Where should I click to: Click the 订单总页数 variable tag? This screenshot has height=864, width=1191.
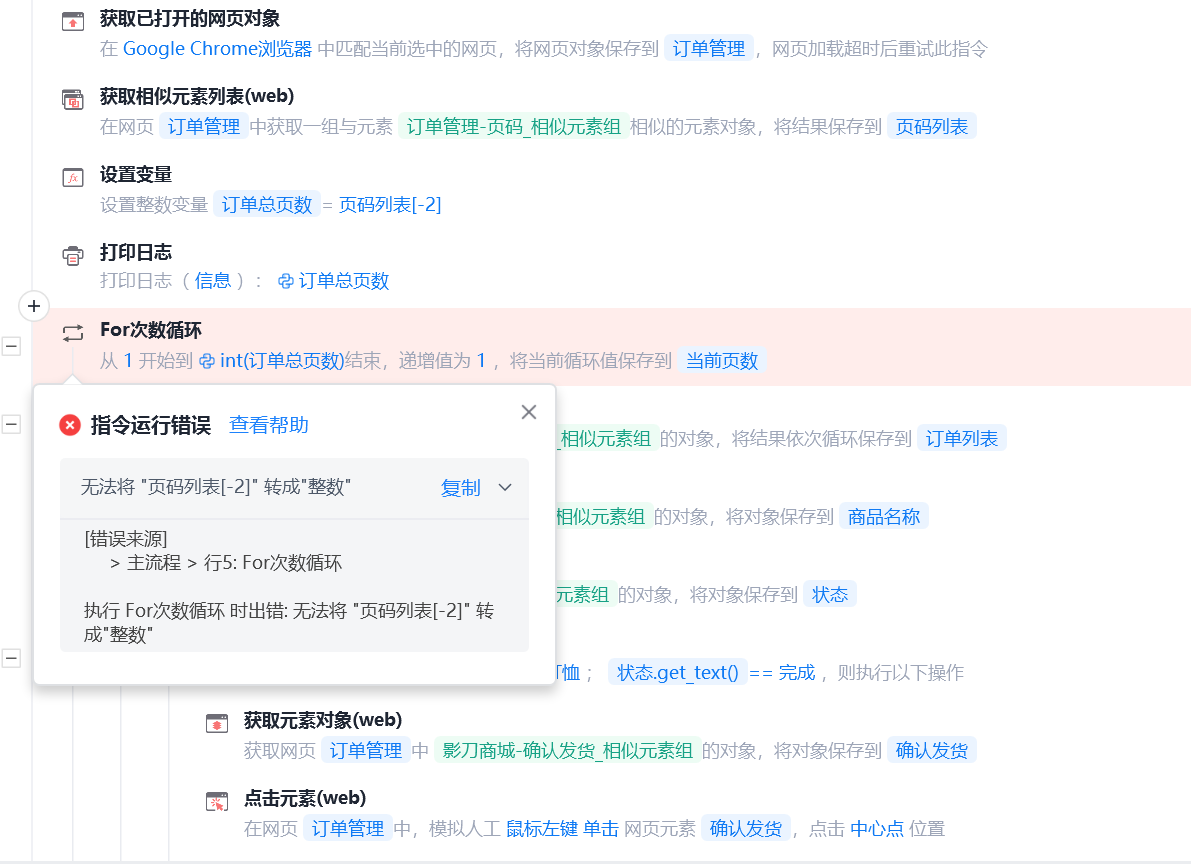(267, 204)
